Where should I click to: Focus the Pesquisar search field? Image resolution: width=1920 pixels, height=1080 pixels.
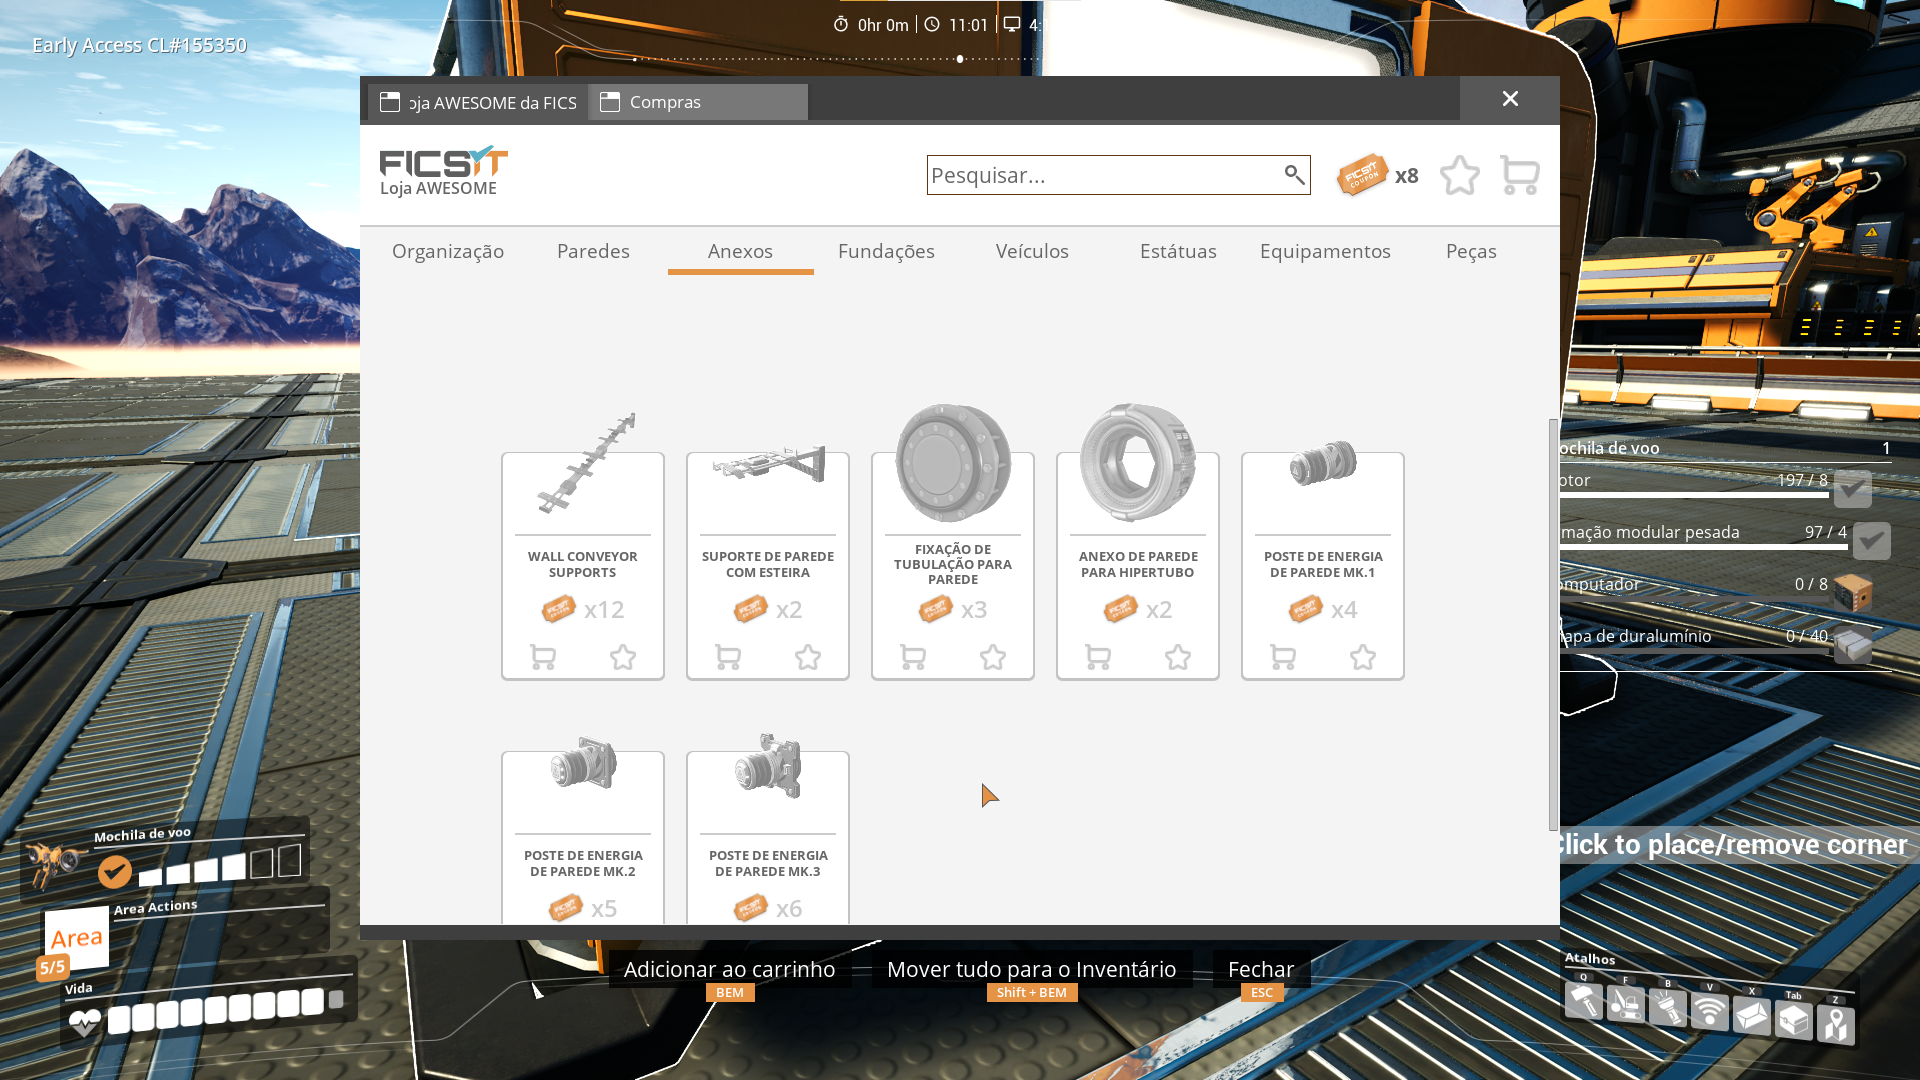(1100, 175)
